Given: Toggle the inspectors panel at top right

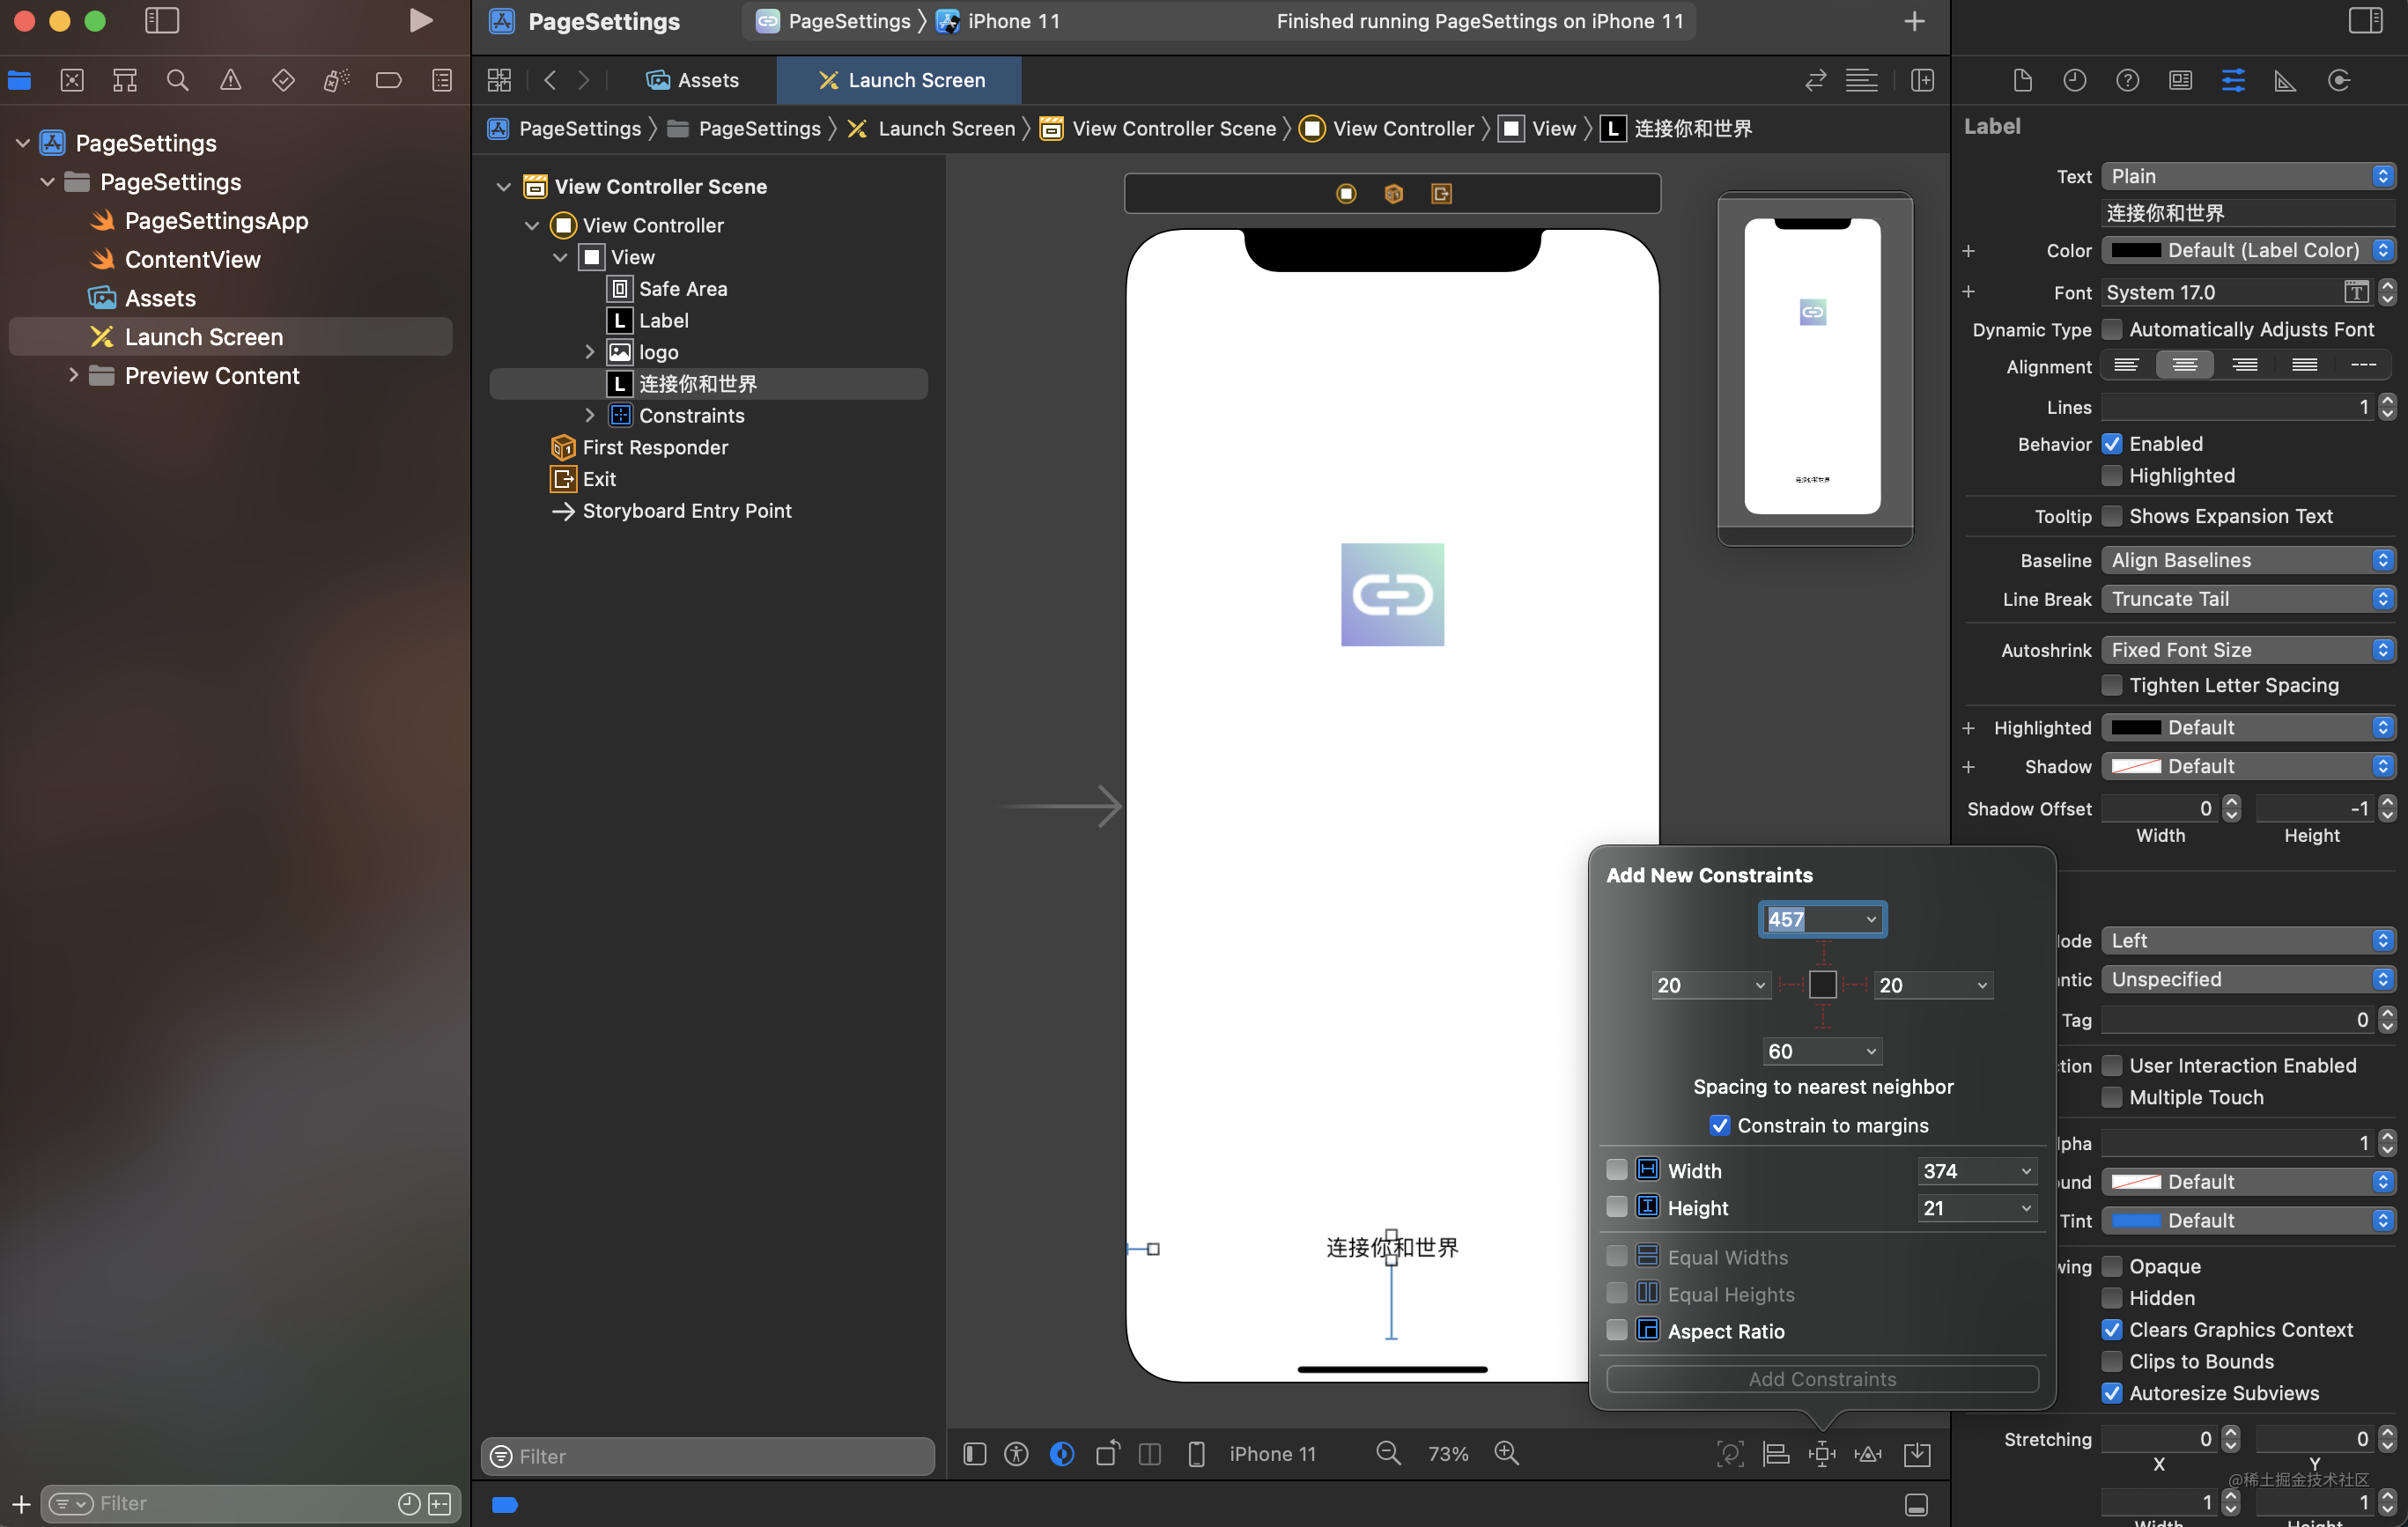Looking at the screenshot, I should [x=2366, y=21].
